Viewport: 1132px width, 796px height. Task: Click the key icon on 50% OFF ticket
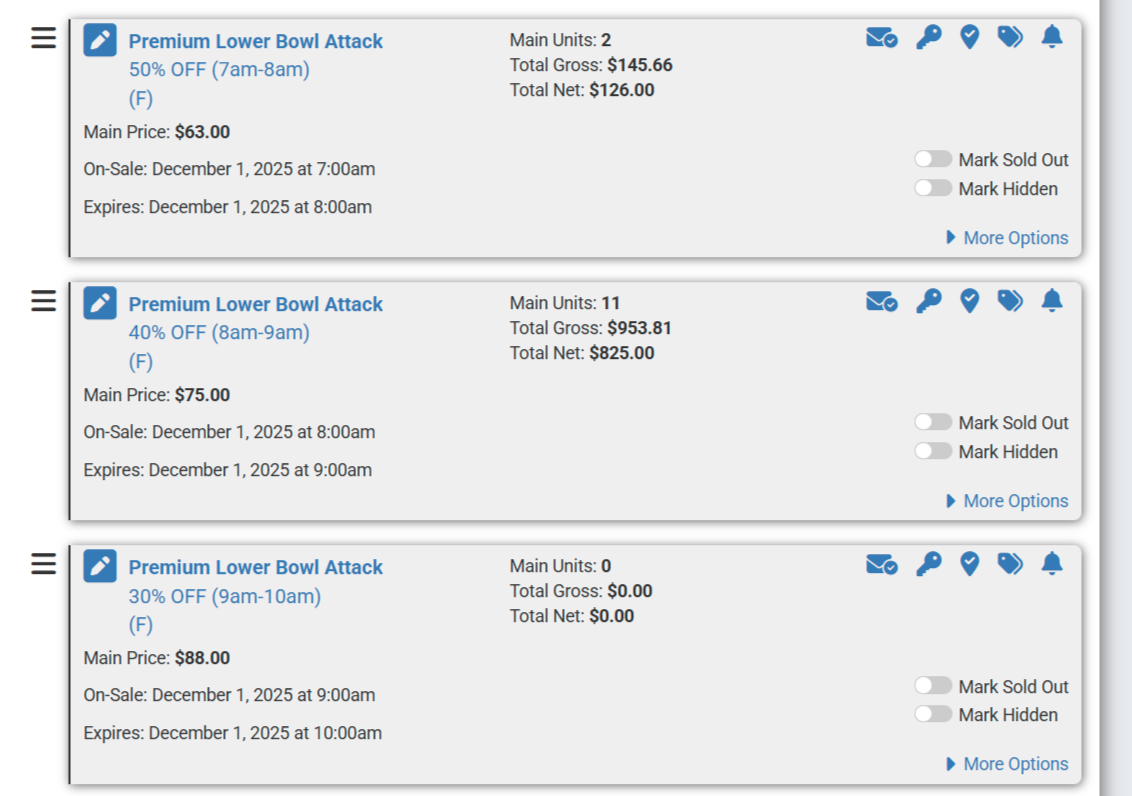(929, 38)
